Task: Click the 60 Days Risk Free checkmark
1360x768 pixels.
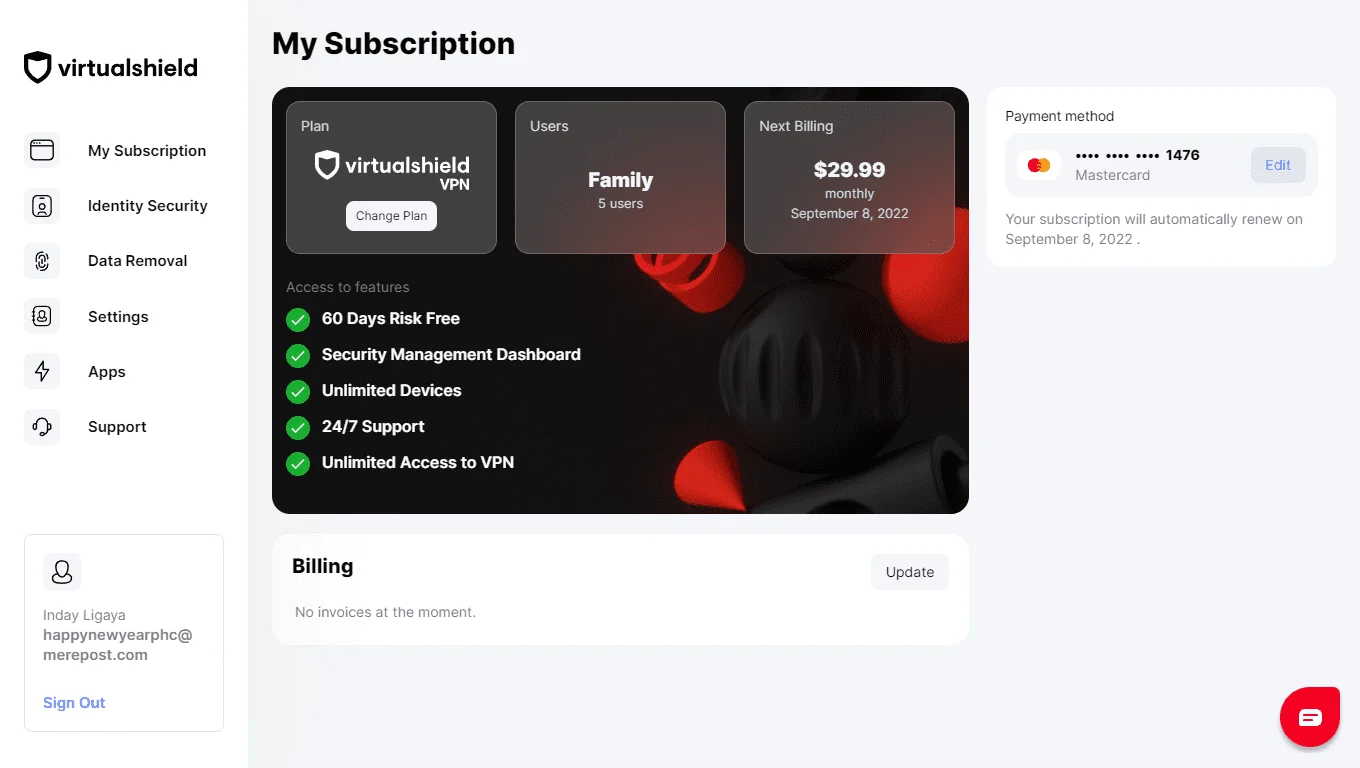Action: (x=298, y=319)
